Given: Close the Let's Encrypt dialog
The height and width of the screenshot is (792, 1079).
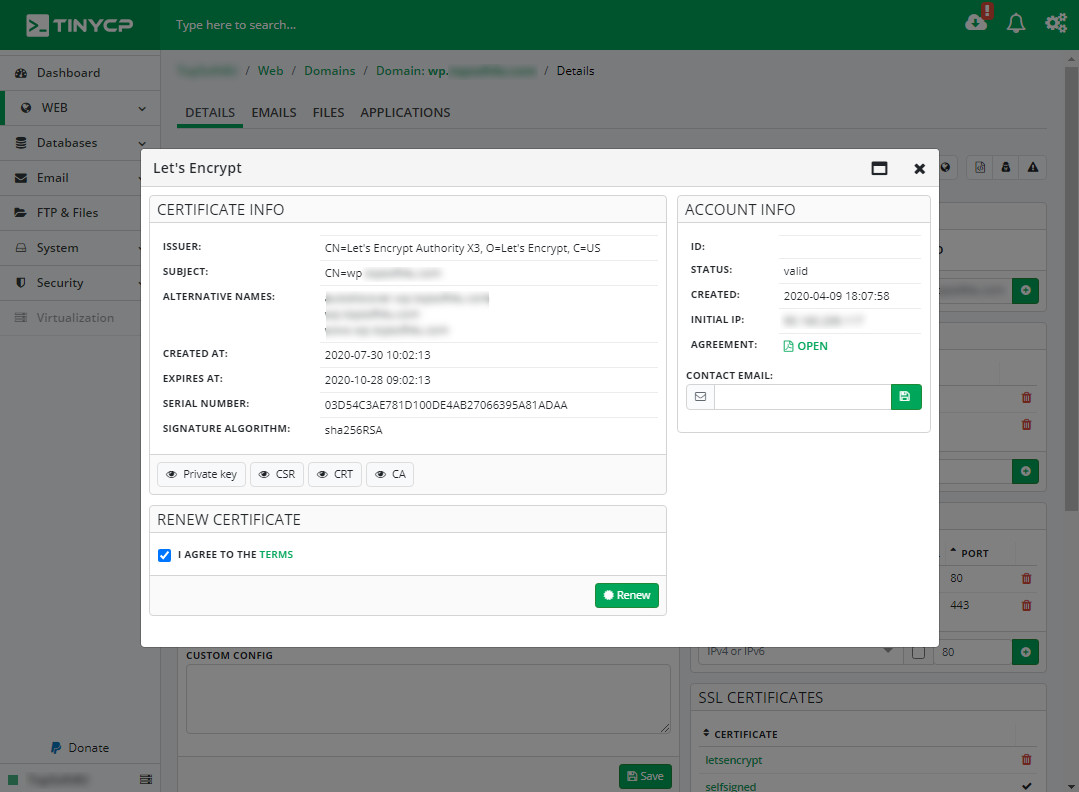Looking at the screenshot, I should click(919, 169).
